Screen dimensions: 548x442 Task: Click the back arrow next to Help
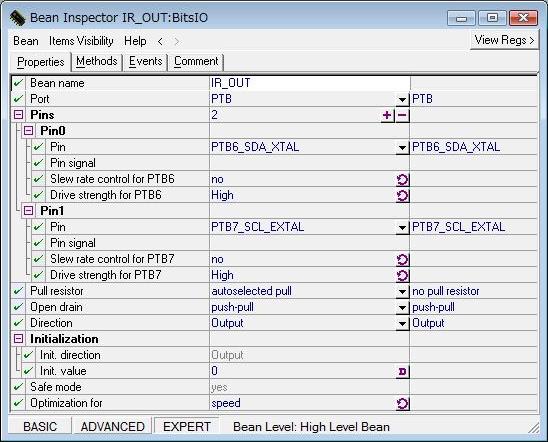pos(160,42)
